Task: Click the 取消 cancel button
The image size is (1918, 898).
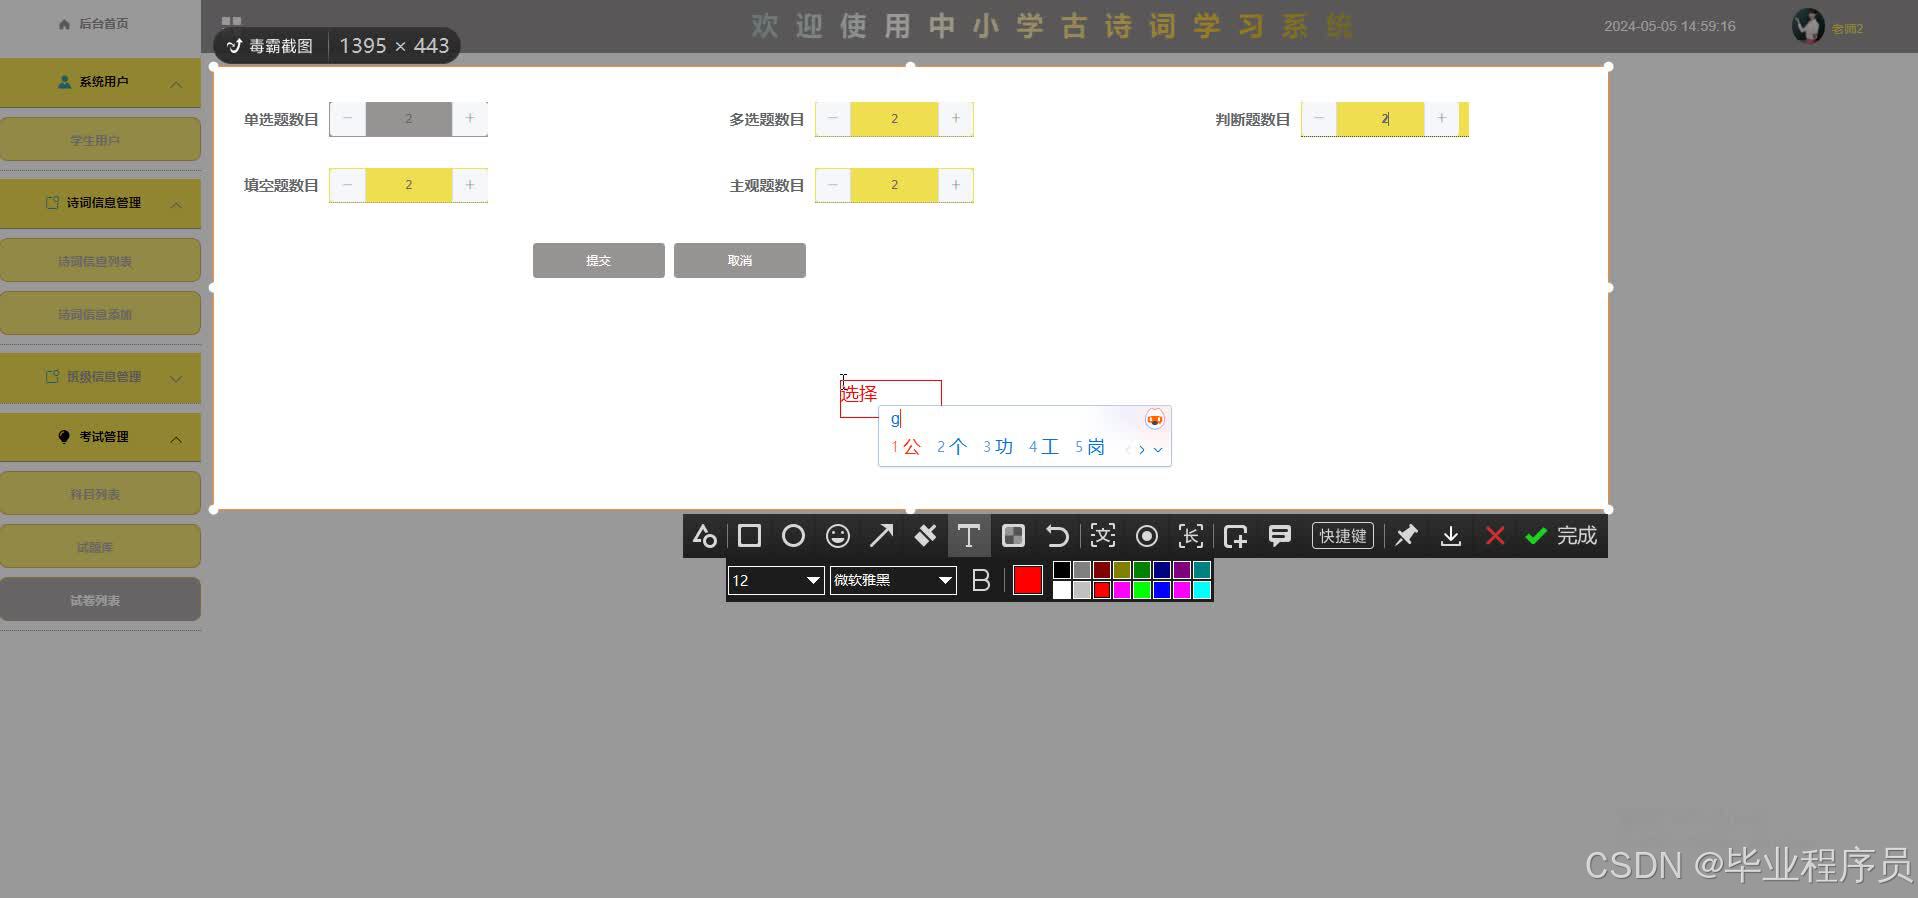Action: pos(740,260)
